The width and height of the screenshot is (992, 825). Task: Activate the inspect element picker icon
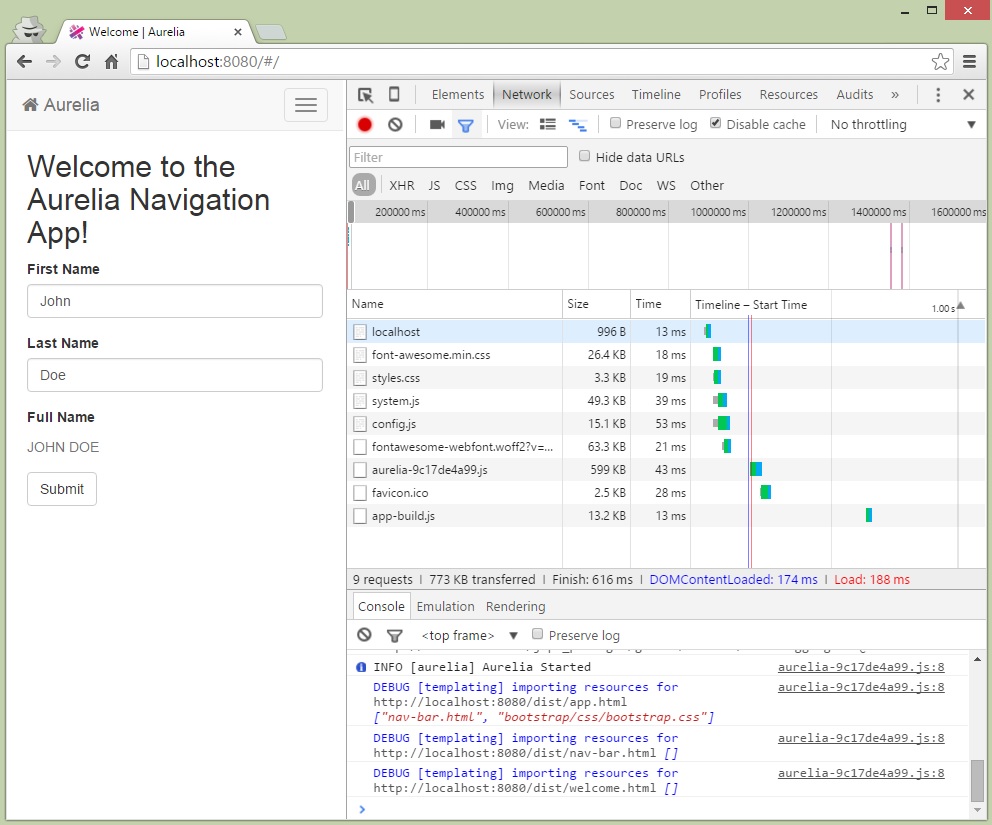(366, 95)
